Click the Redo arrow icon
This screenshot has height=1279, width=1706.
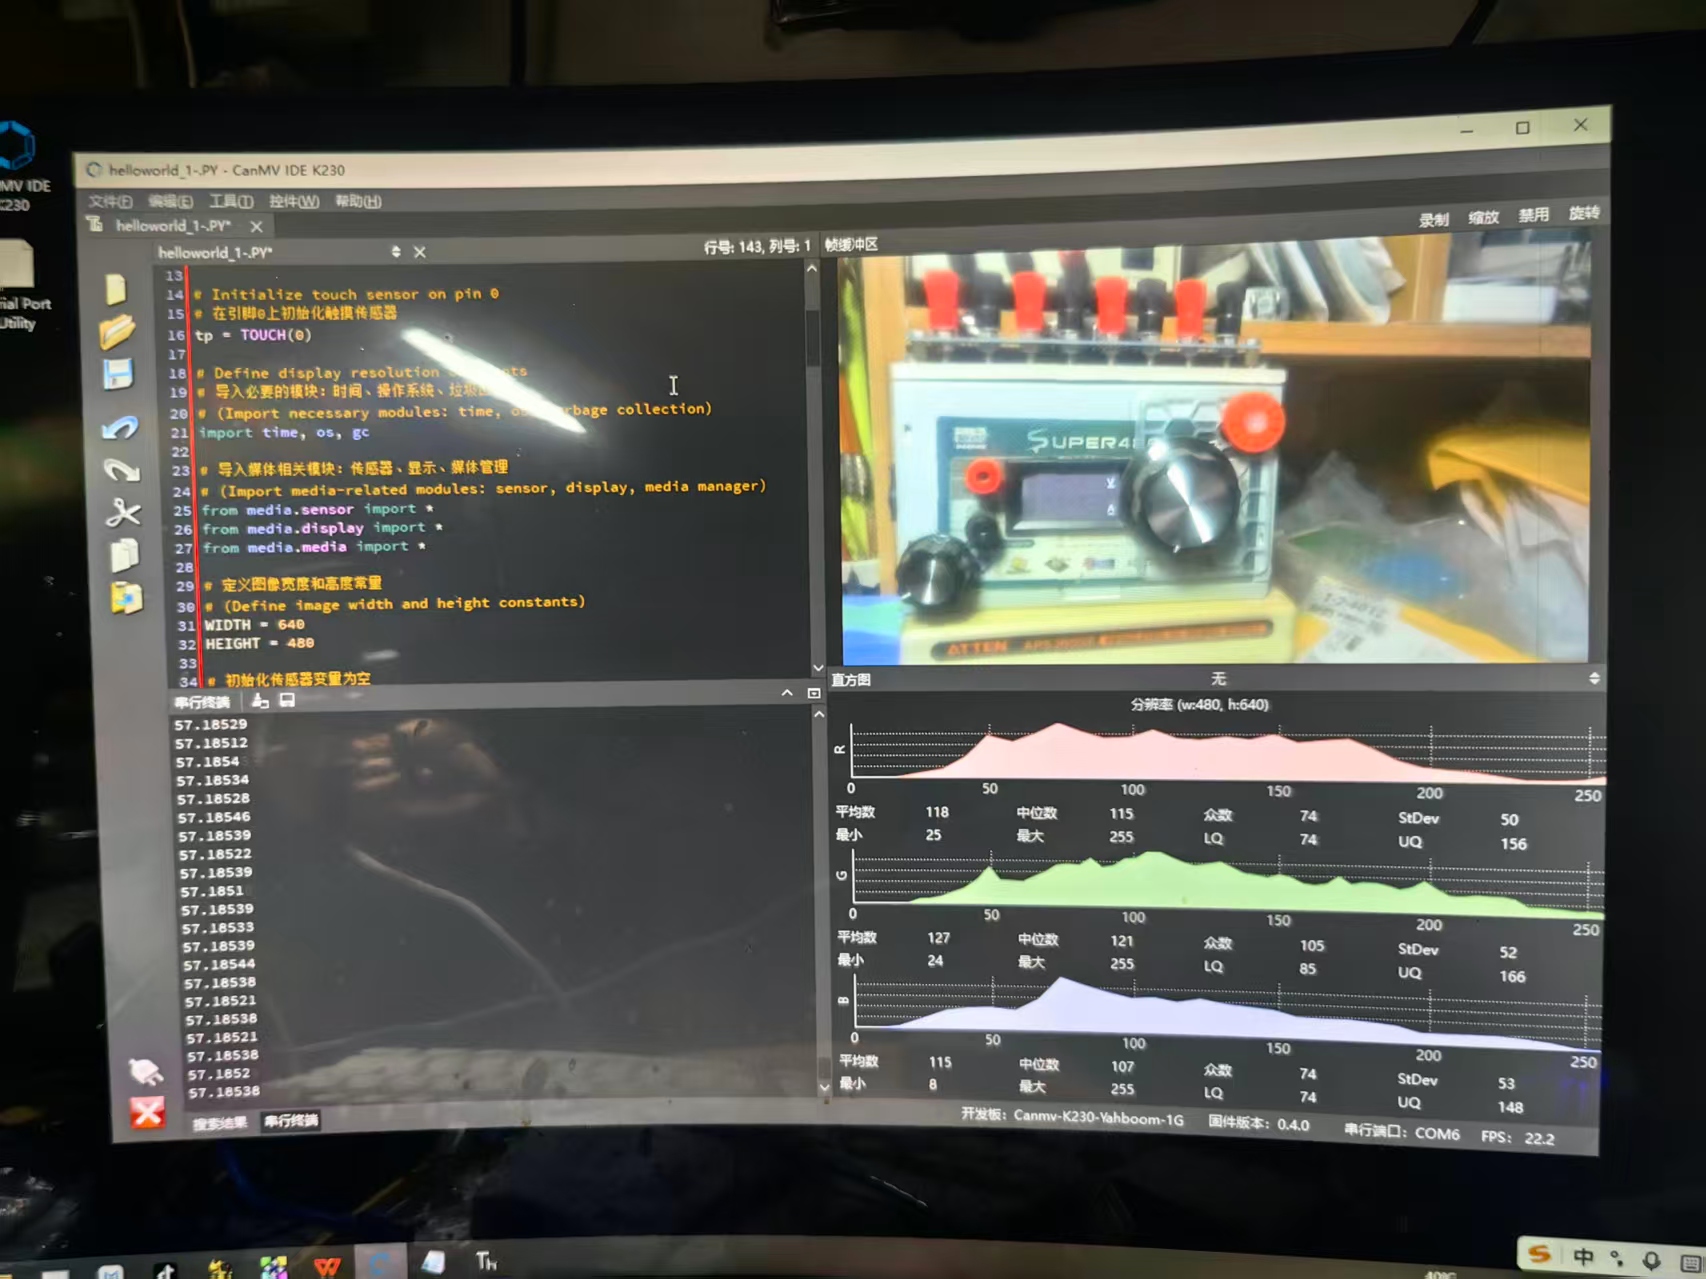(x=121, y=470)
